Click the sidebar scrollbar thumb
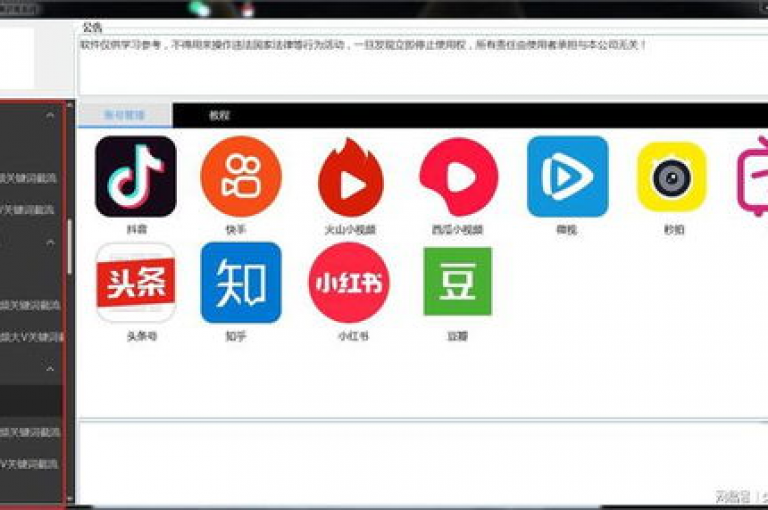768x510 pixels. click(70, 246)
